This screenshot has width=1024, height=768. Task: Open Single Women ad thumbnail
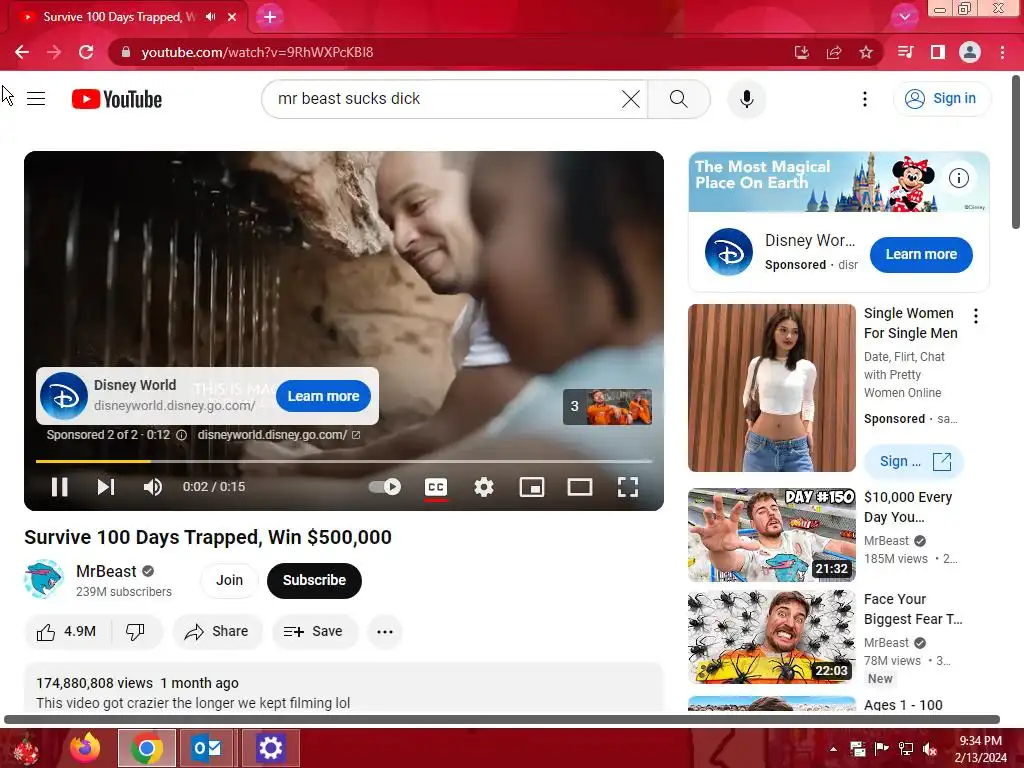pyautogui.click(x=771, y=388)
